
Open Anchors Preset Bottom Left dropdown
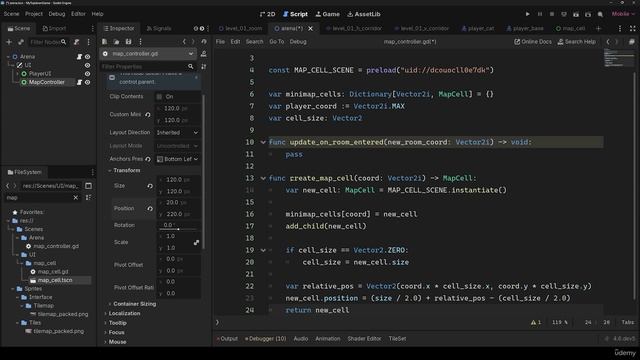(x=178, y=159)
